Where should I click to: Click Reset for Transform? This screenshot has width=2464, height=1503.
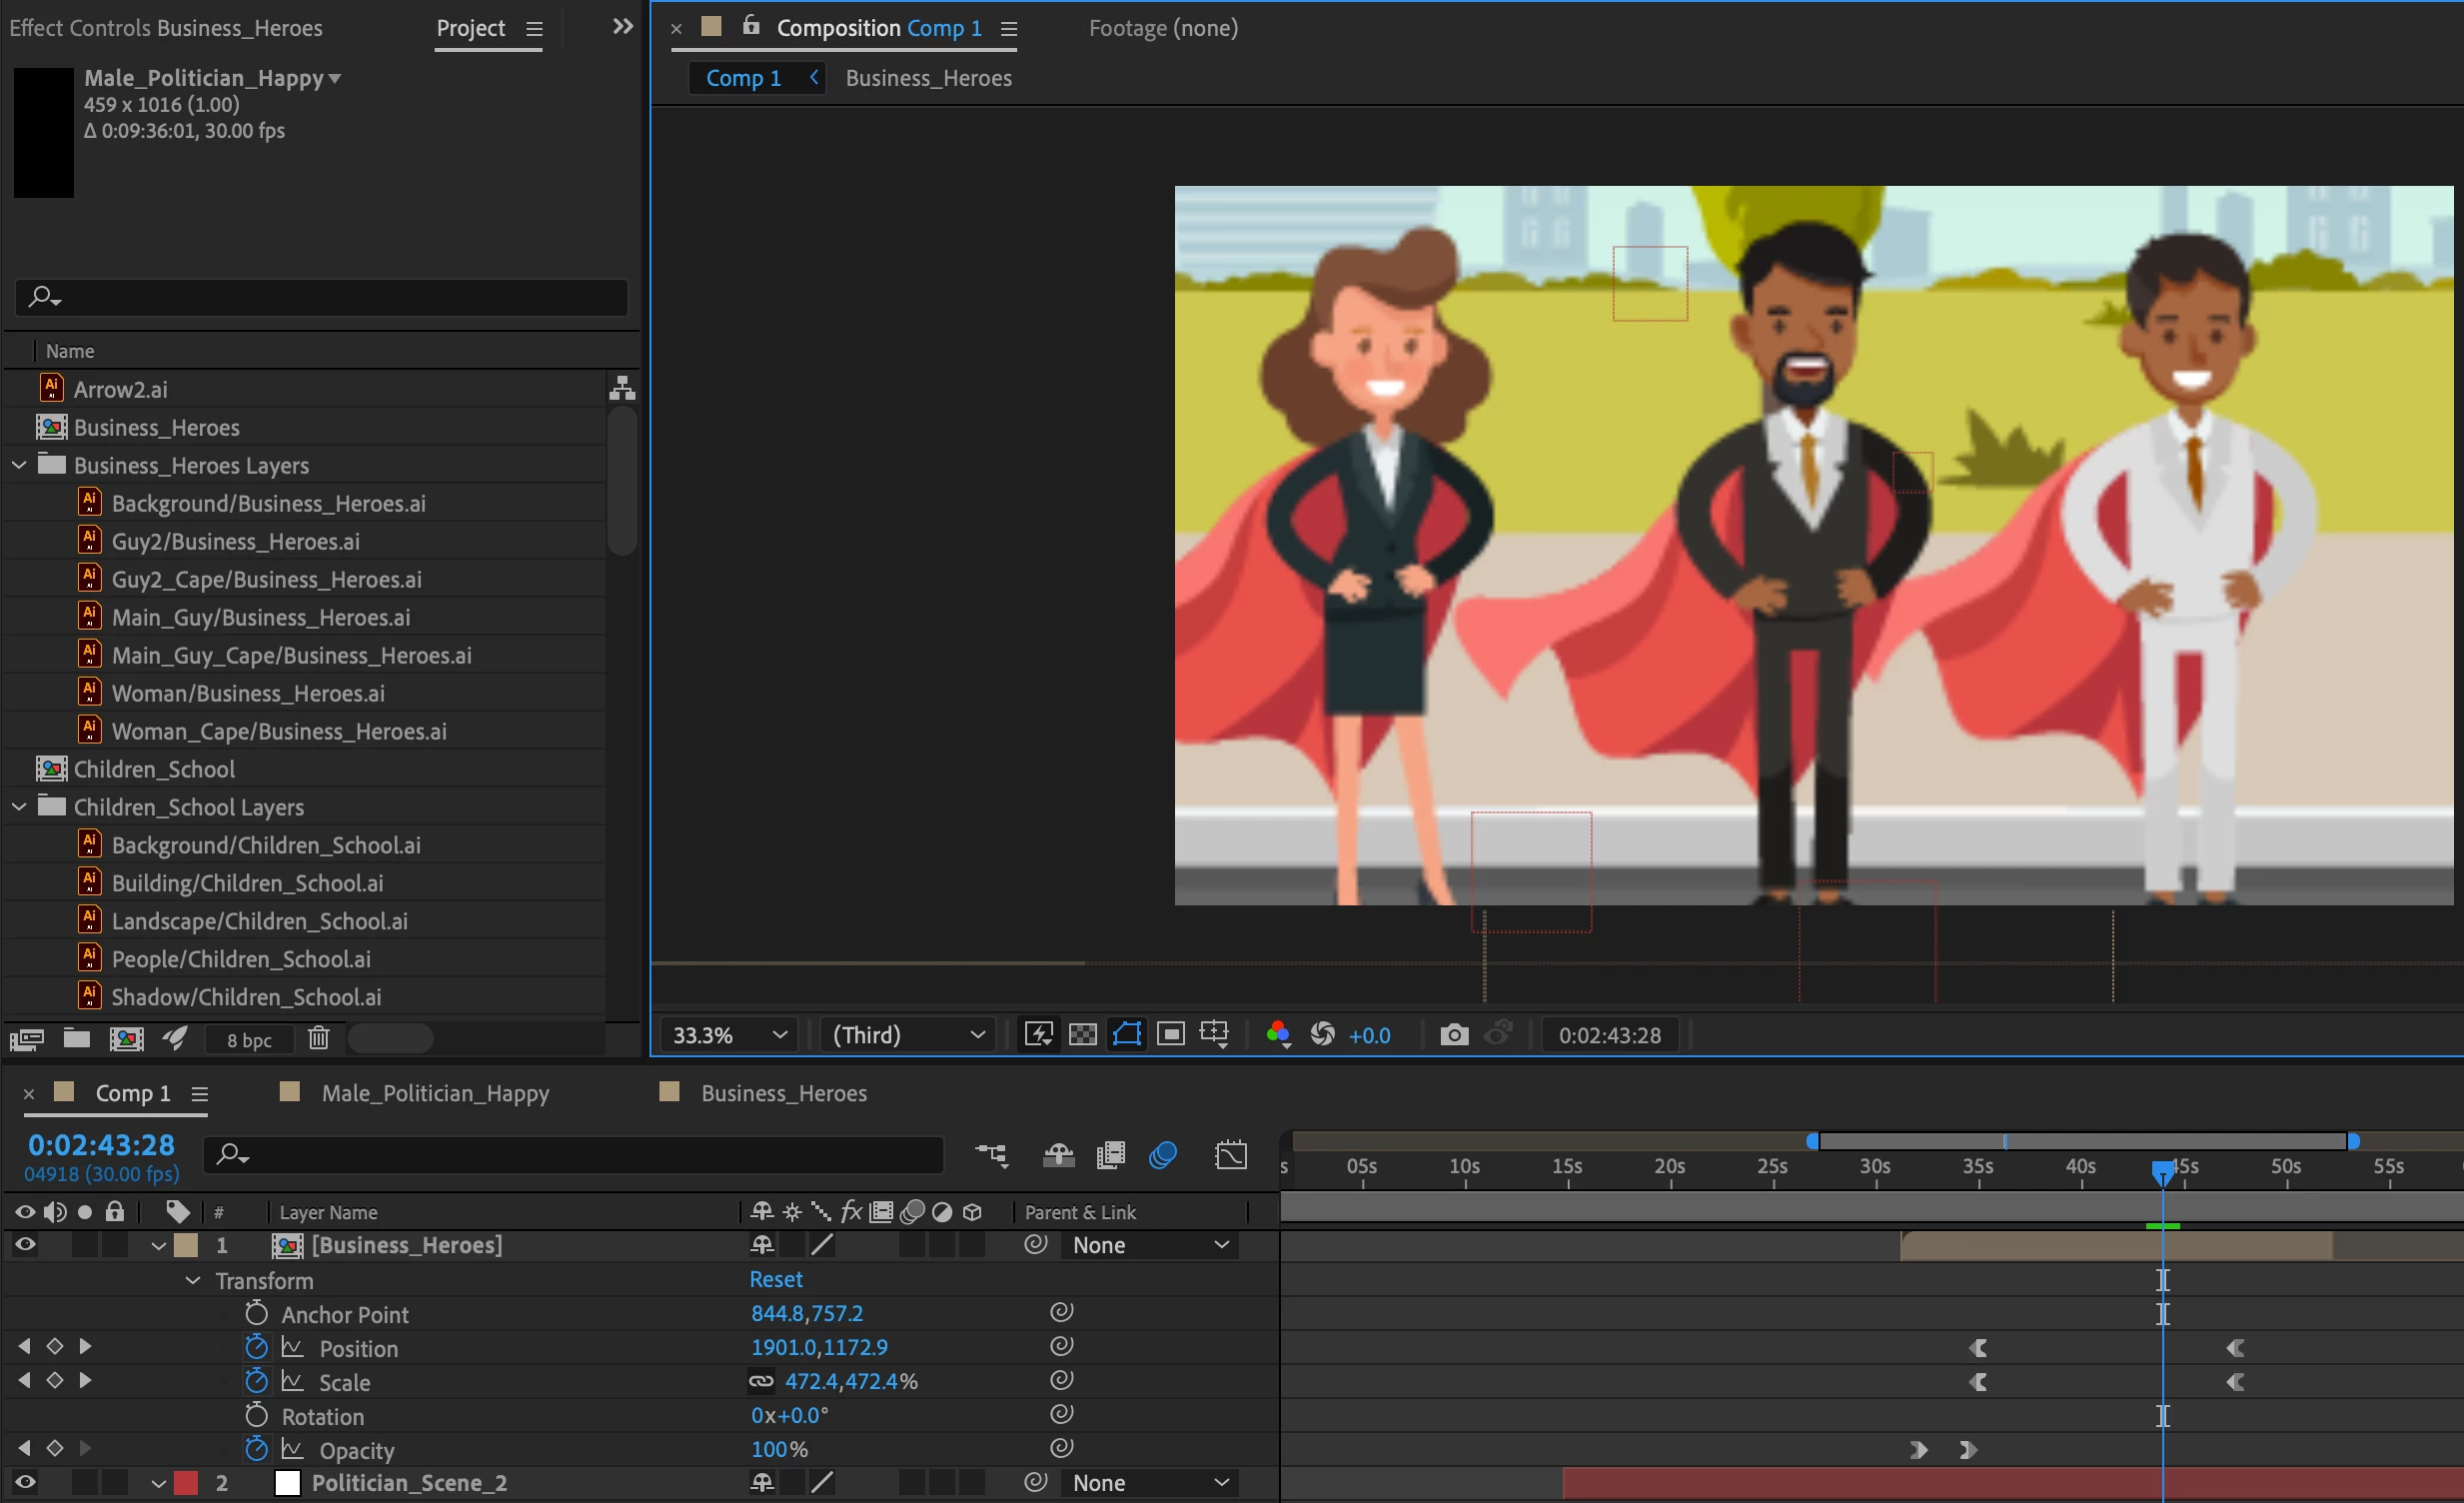point(775,1279)
